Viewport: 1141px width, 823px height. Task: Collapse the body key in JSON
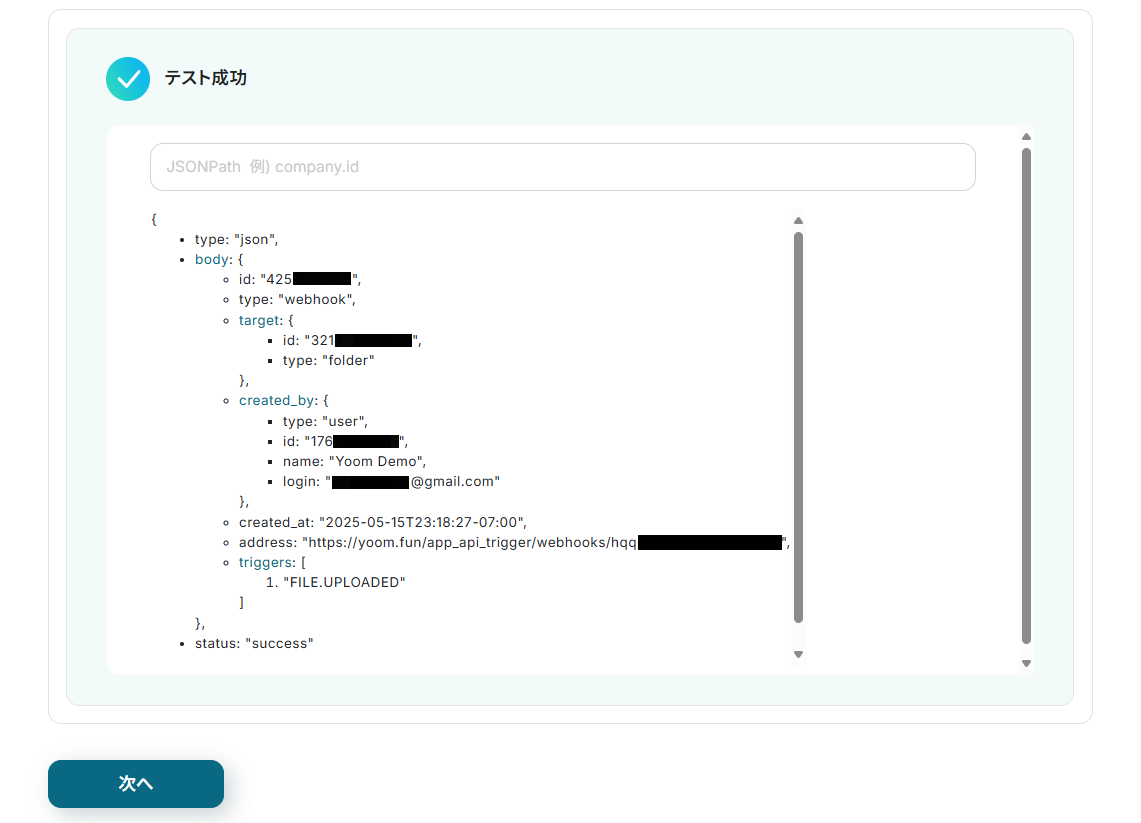tap(212, 259)
